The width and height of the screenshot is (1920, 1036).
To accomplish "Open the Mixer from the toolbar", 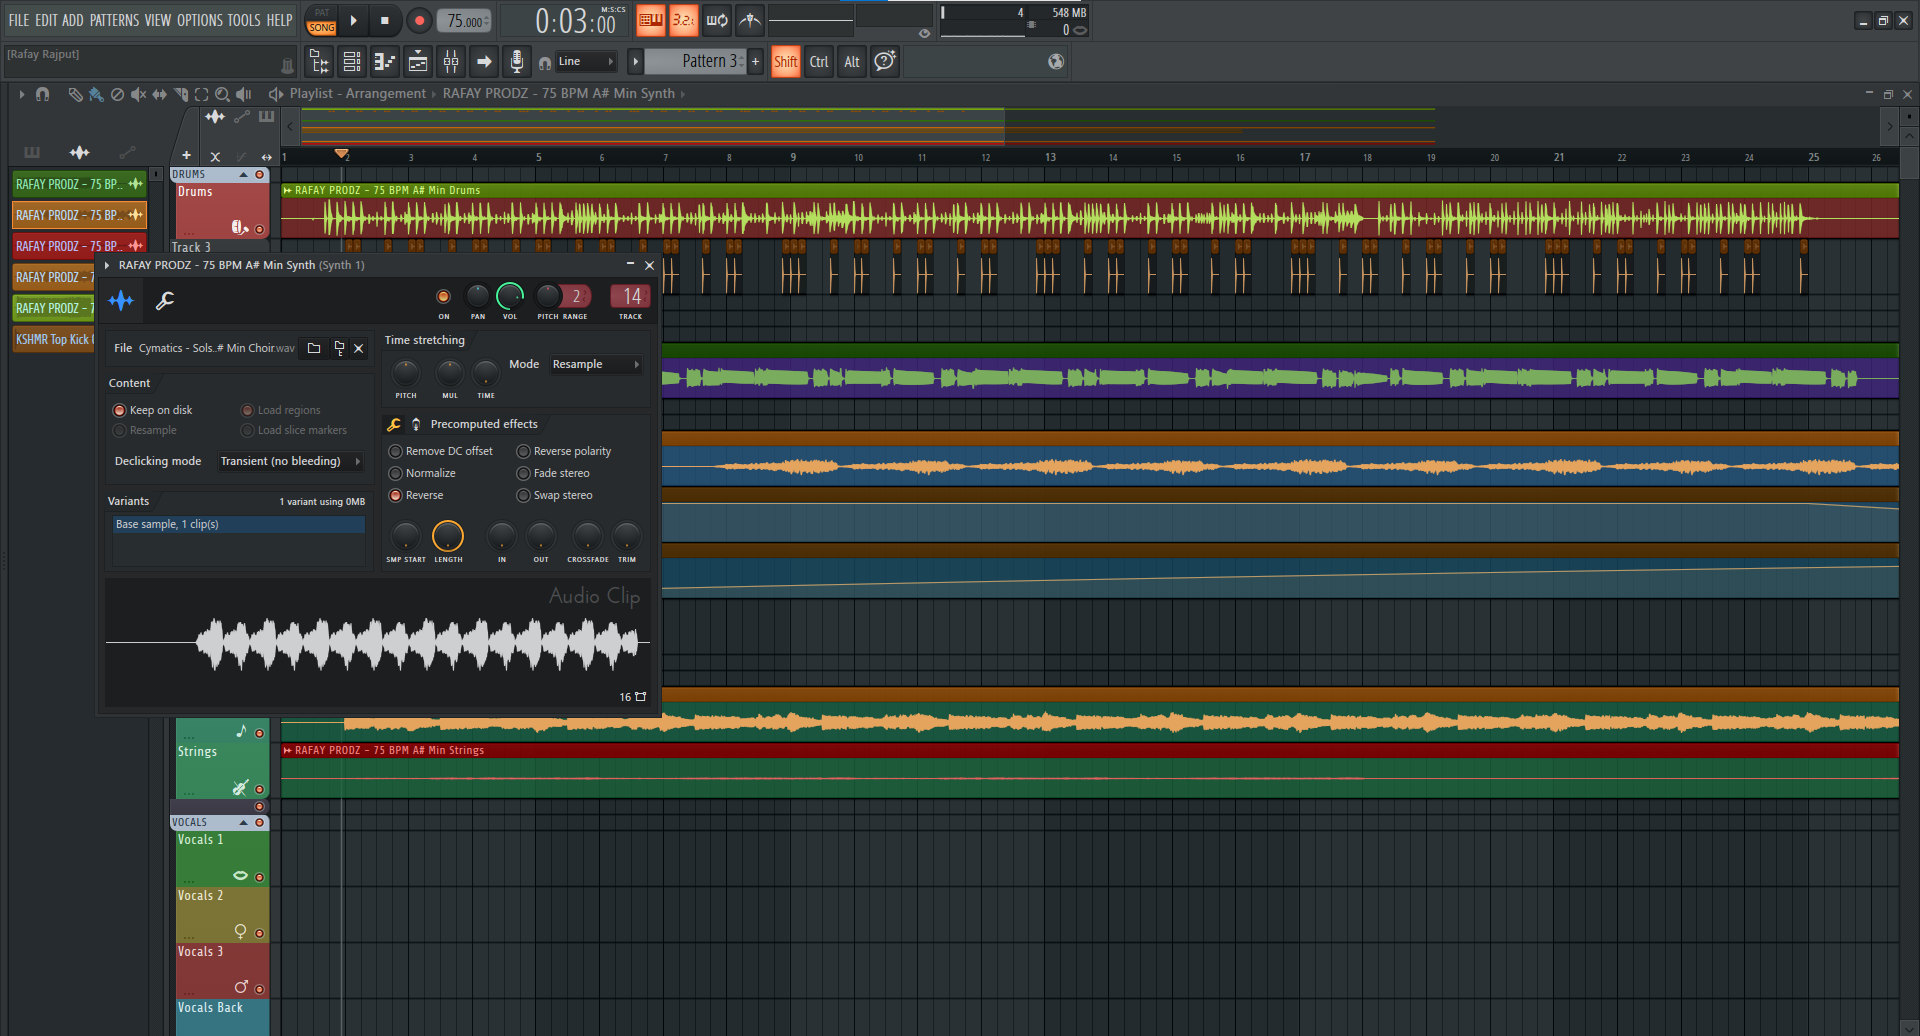I will [451, 62].
